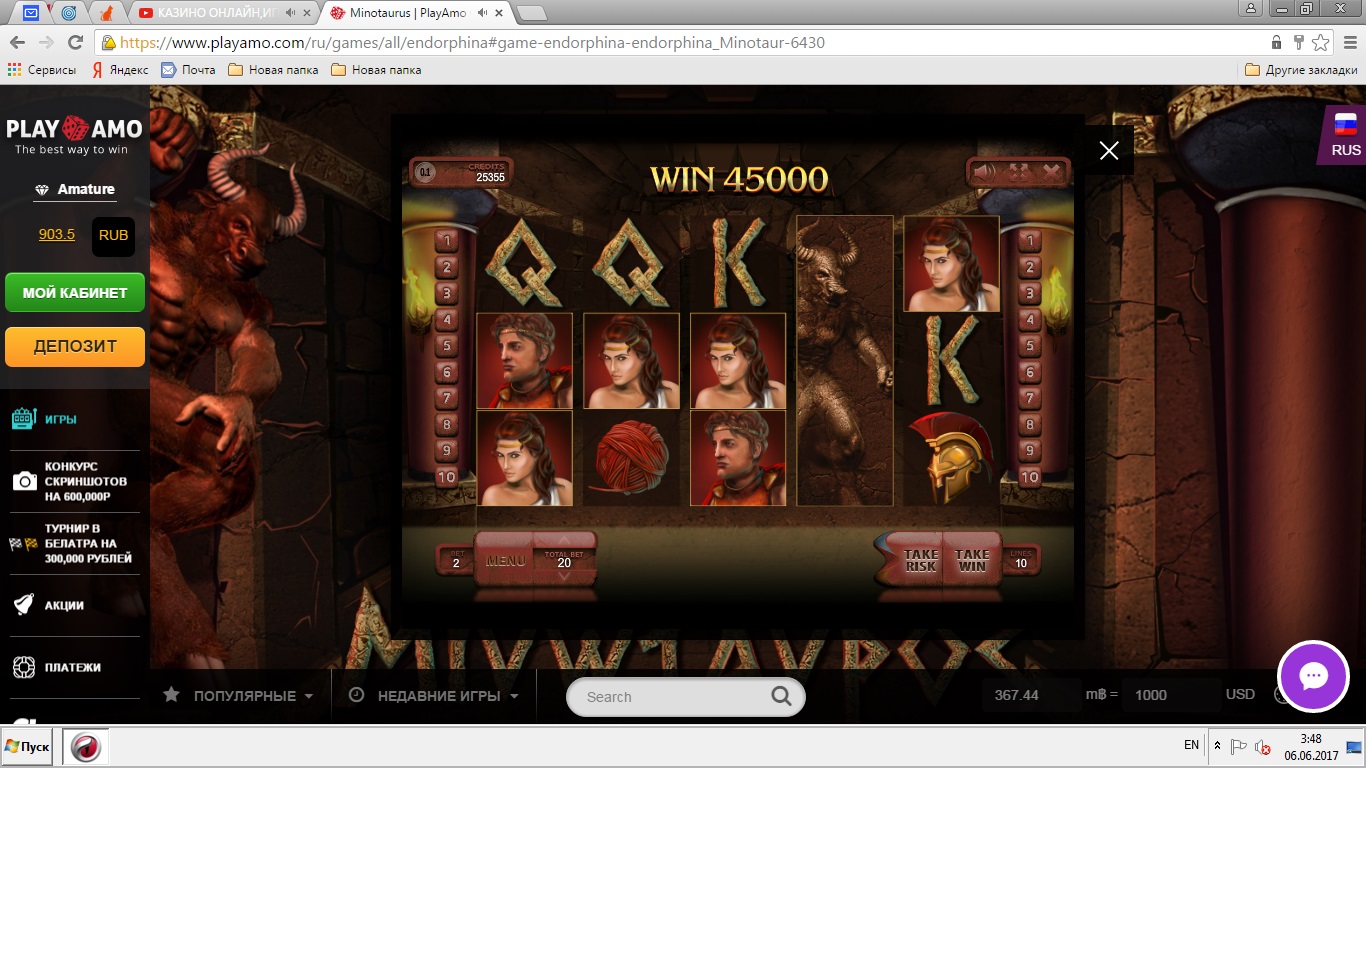Click the magnifier search icon

click(781, 696)
